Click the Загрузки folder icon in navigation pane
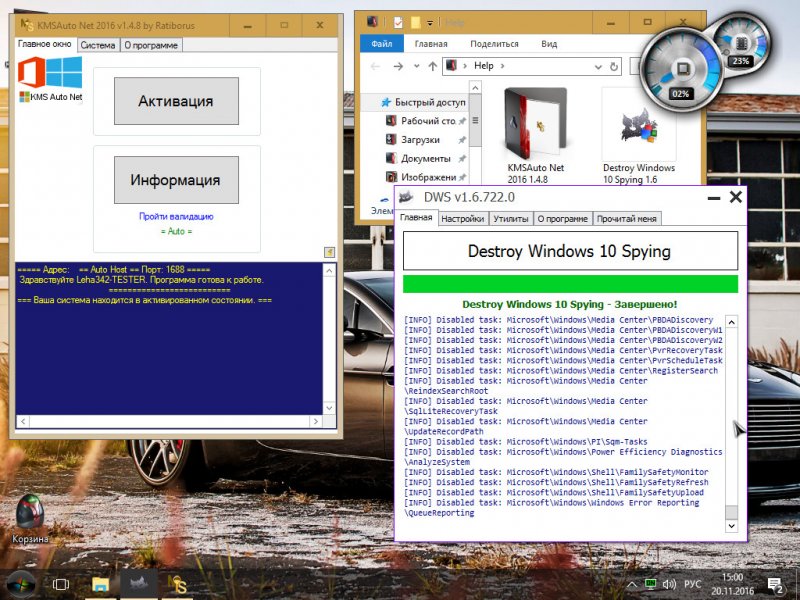Image resolution: width=800 pixels, height=600 pixels. click(x=391, y=139)
